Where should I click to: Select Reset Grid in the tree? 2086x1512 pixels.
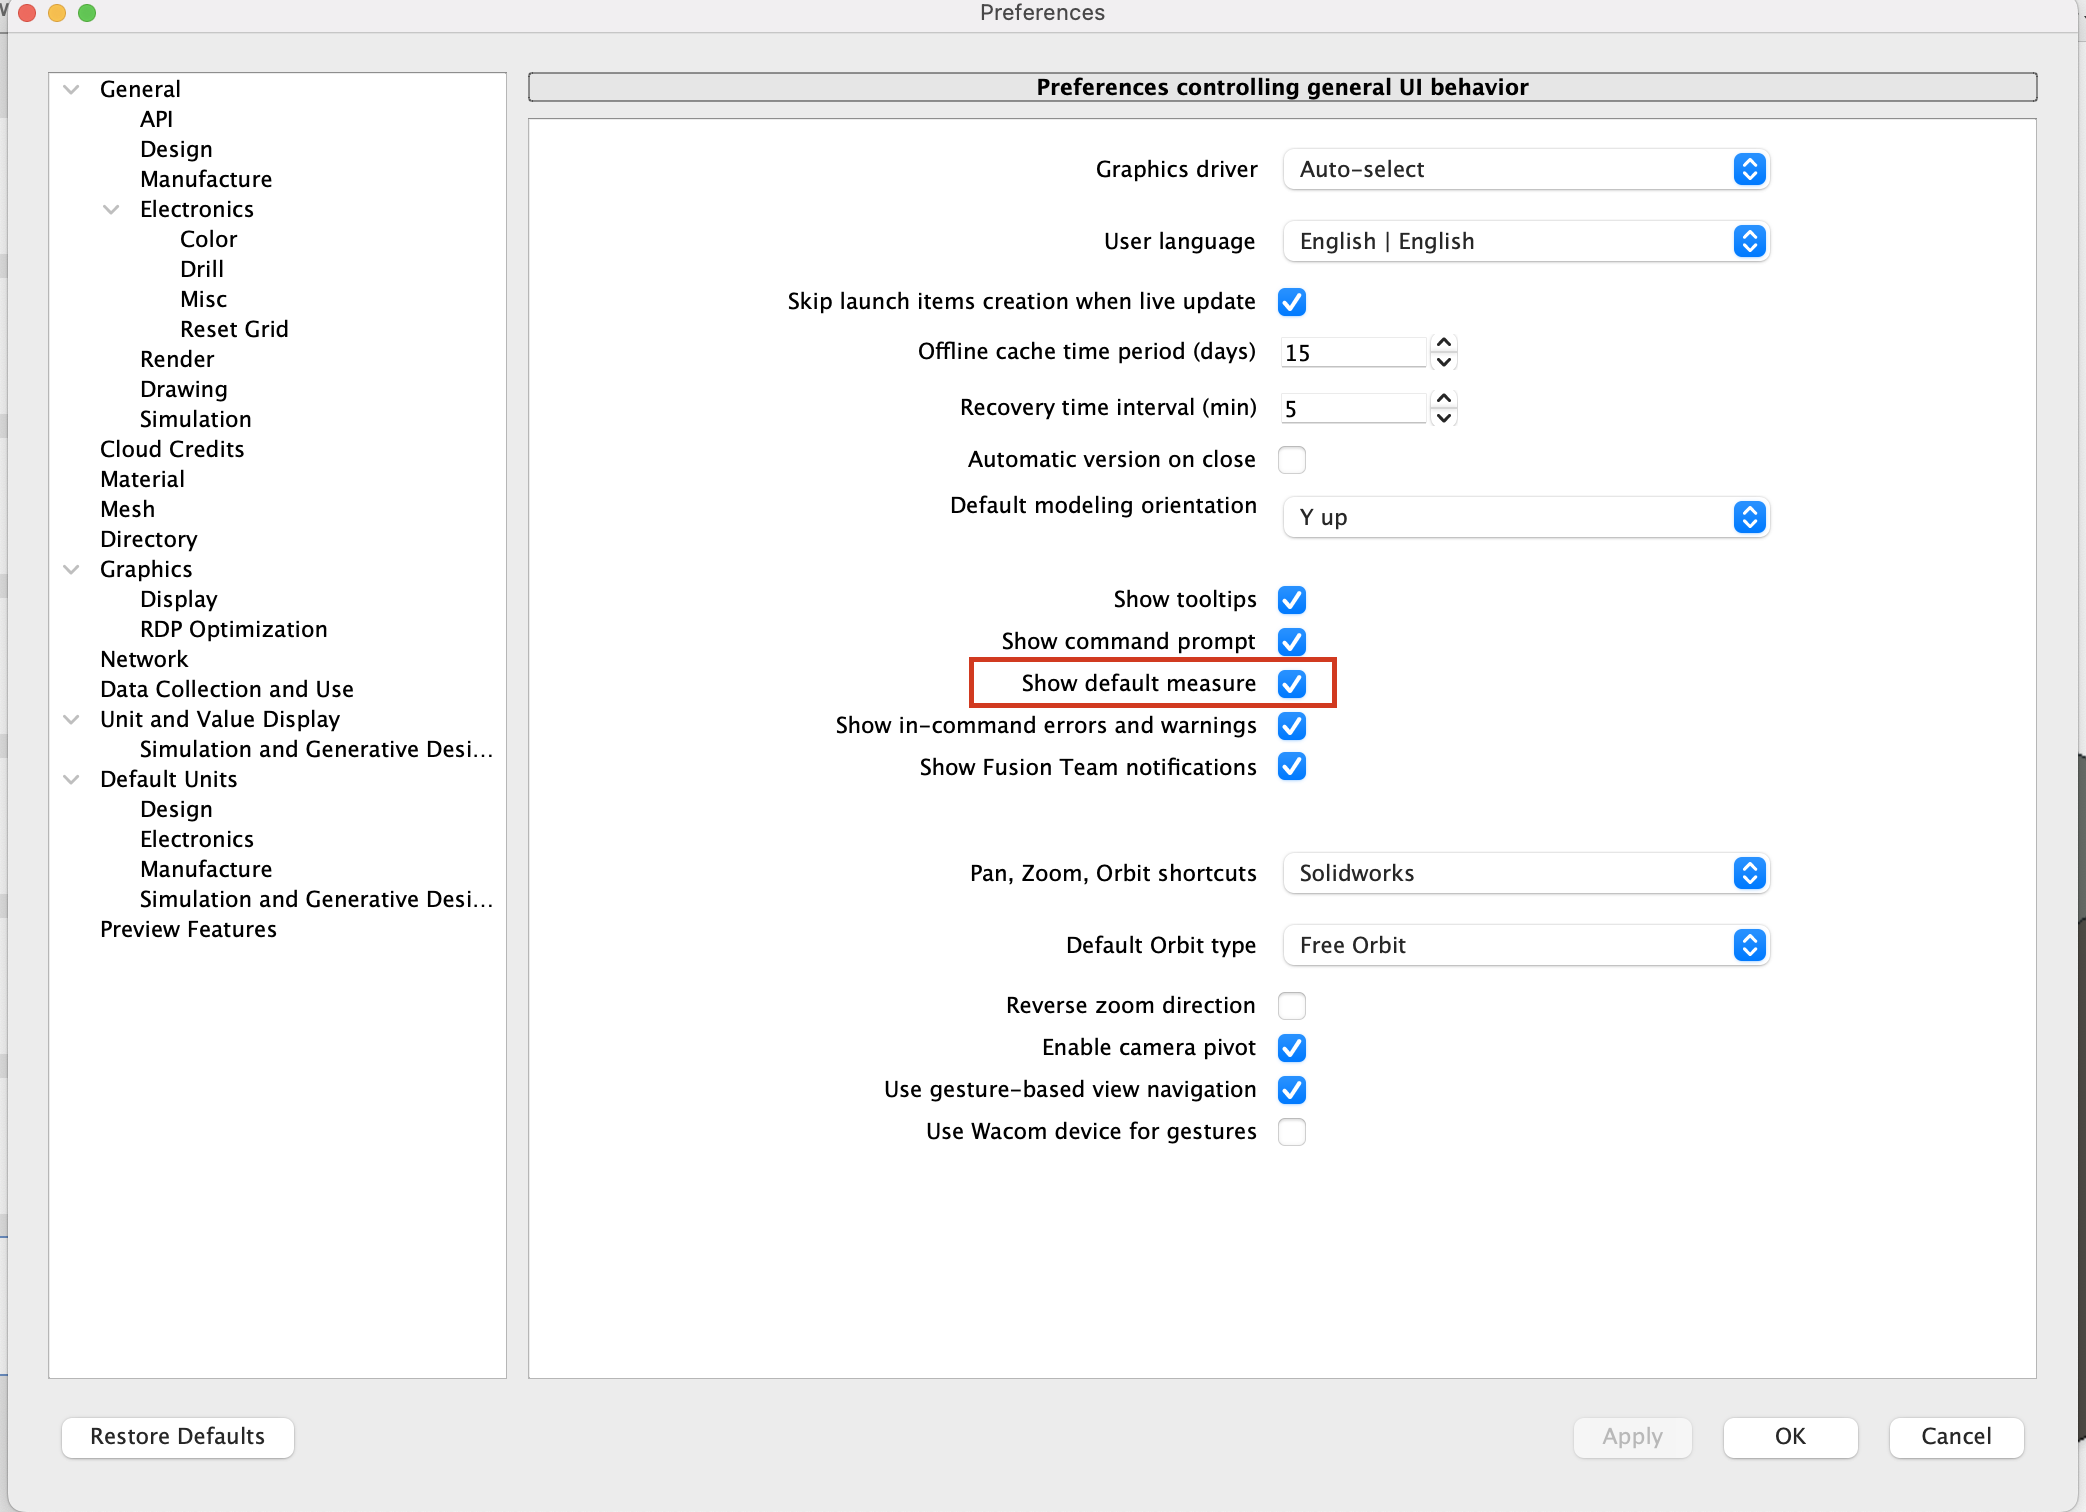click(x=234, y=330)
